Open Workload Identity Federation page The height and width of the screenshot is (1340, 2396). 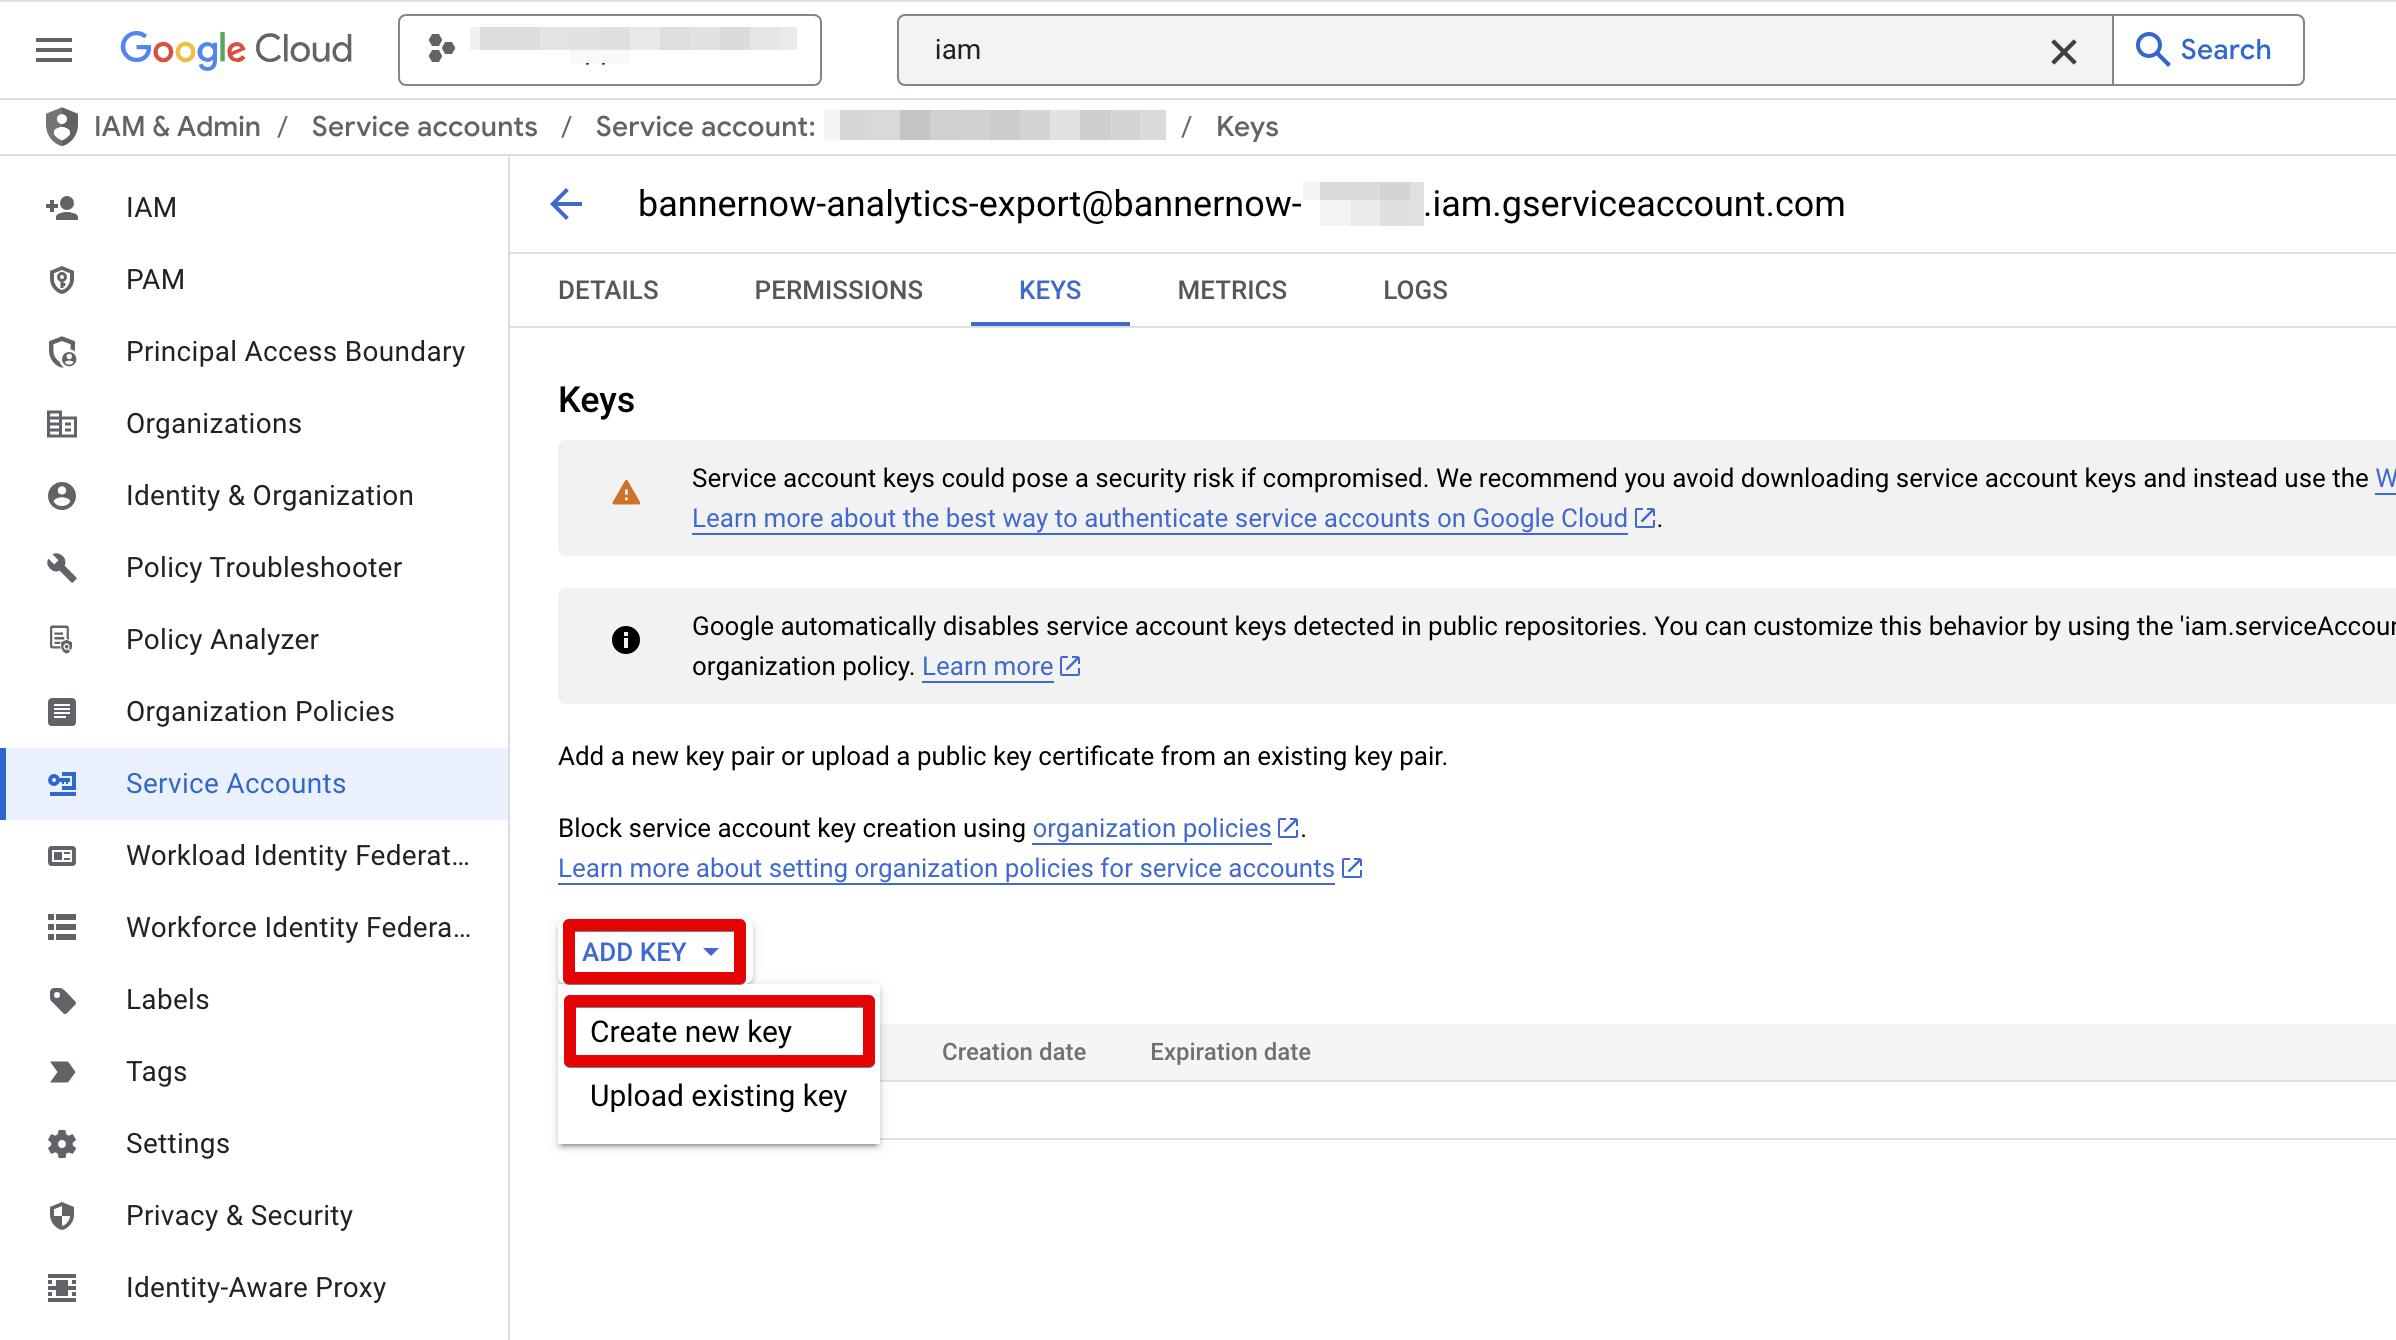click(x=298, y=855)
